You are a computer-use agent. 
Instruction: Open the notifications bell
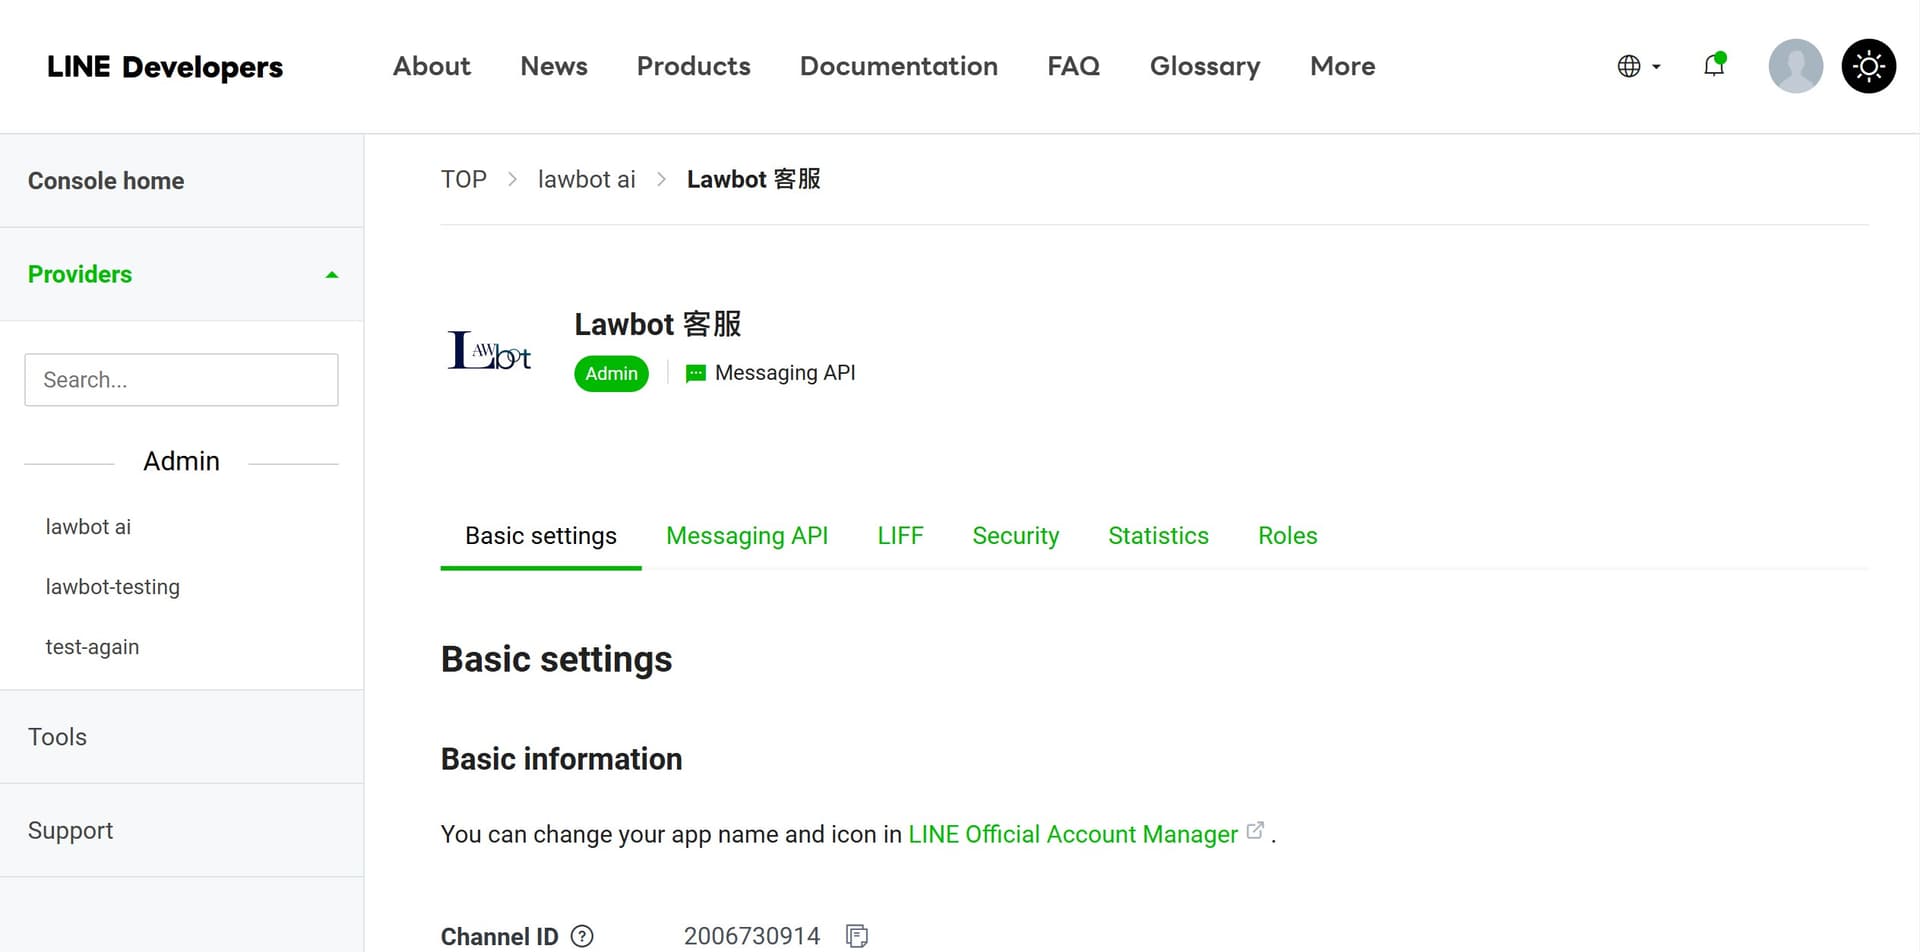pos(1714,65)
